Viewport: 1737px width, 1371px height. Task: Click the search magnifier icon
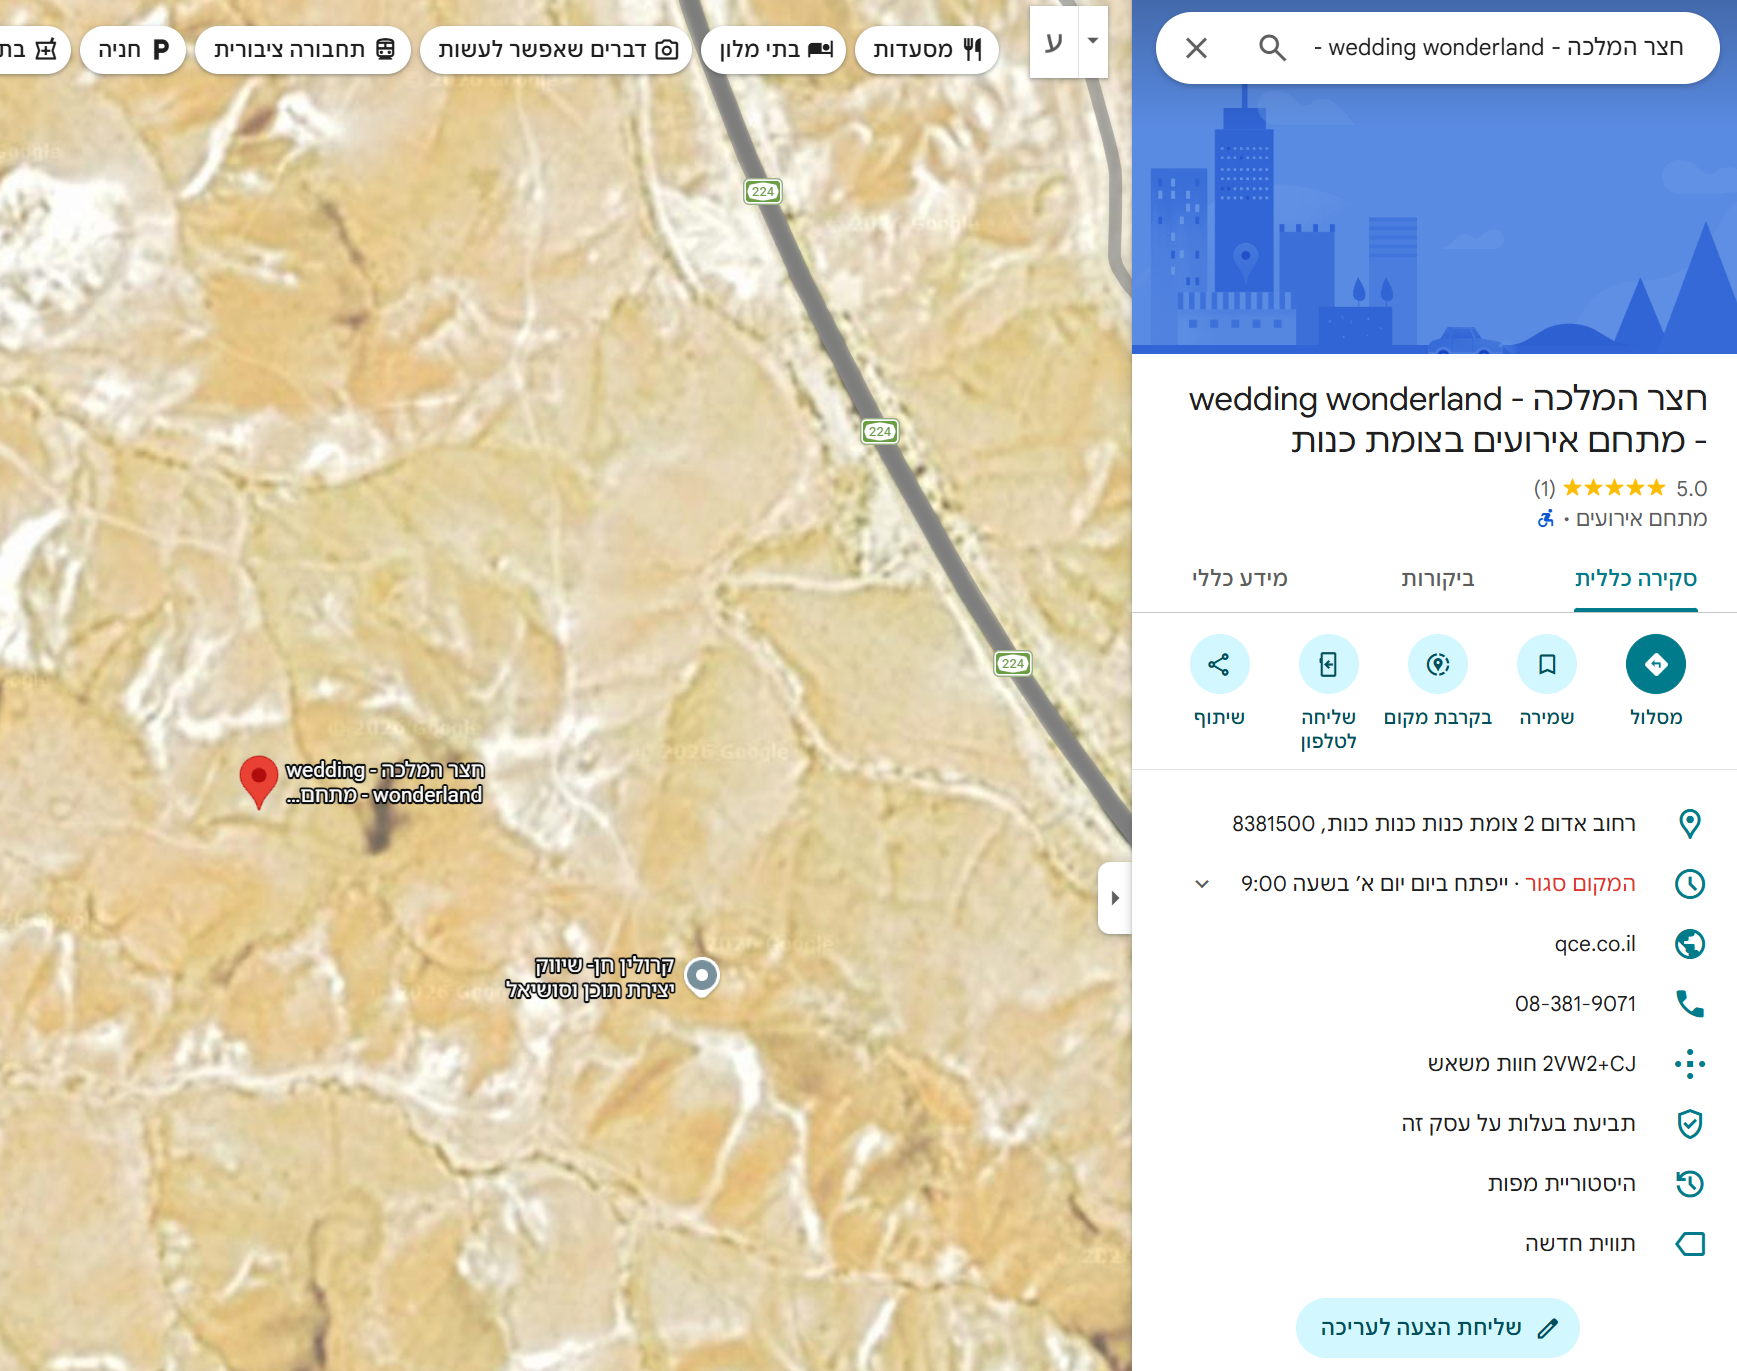1272,48
